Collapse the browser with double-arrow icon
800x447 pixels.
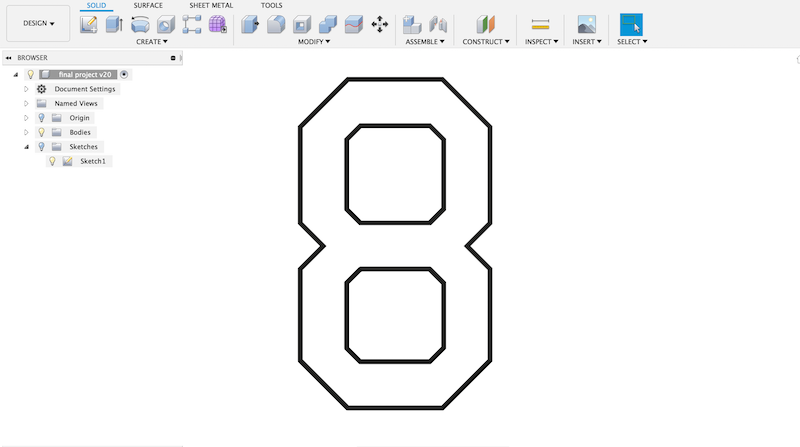point(9,58)
